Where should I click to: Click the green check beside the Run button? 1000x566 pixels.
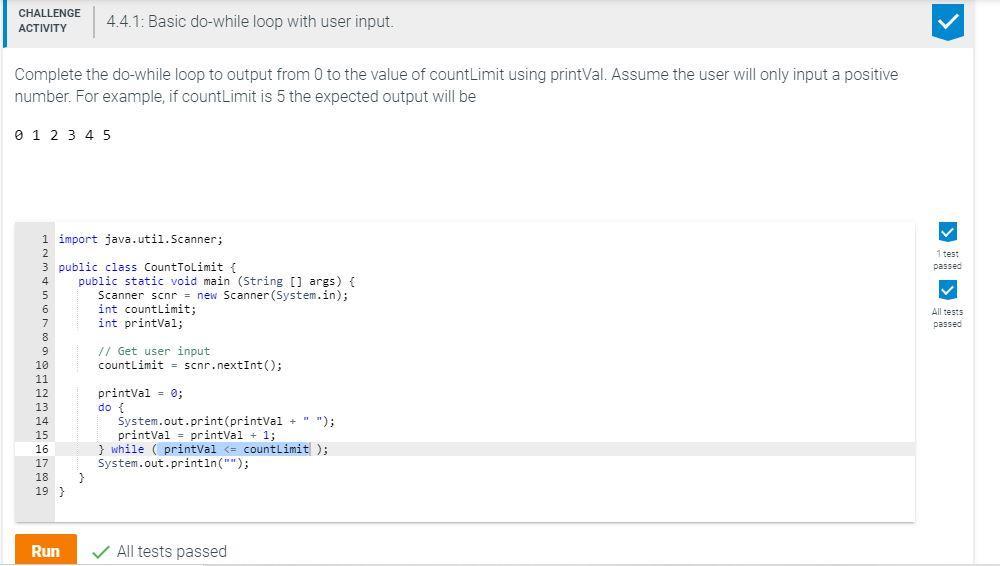[100, 552]
